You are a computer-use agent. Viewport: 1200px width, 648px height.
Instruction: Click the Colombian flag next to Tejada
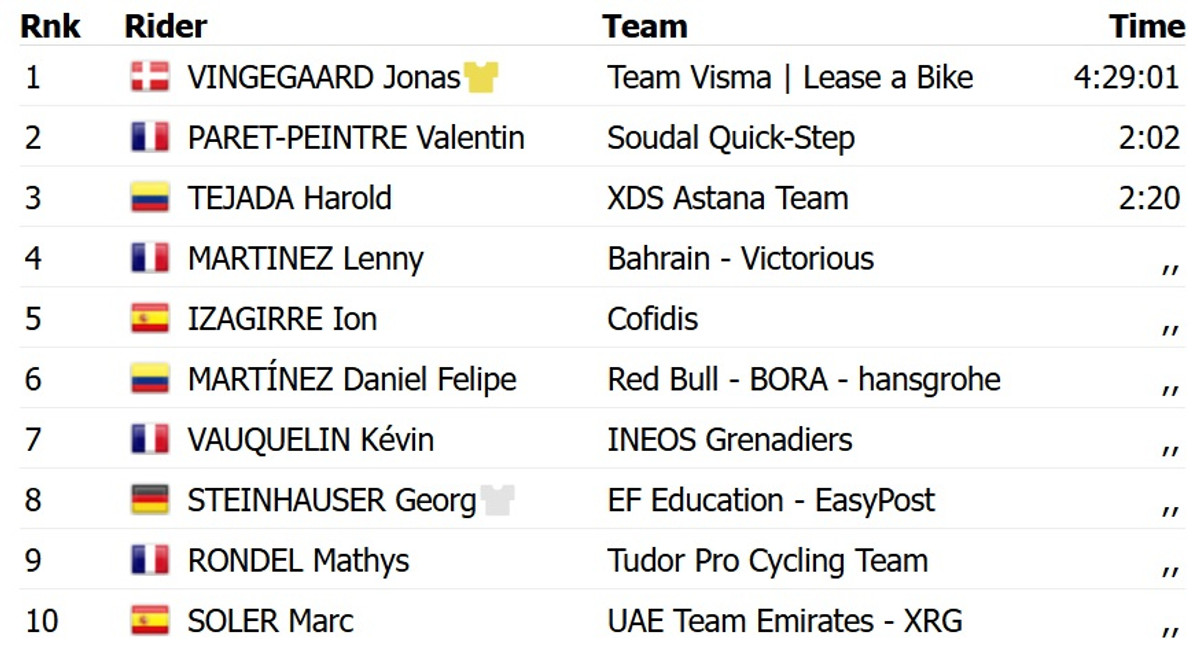[x=150, y=198]
